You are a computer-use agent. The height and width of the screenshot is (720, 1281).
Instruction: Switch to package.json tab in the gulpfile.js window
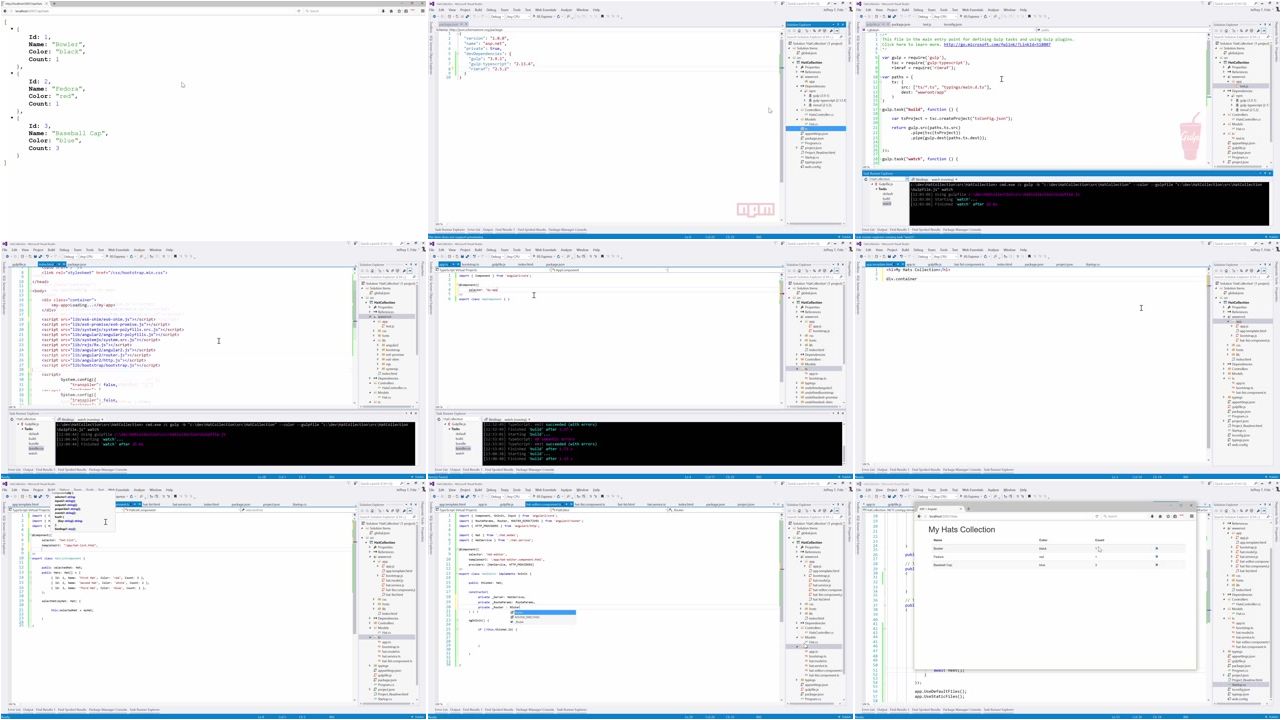tap(901, 24)
